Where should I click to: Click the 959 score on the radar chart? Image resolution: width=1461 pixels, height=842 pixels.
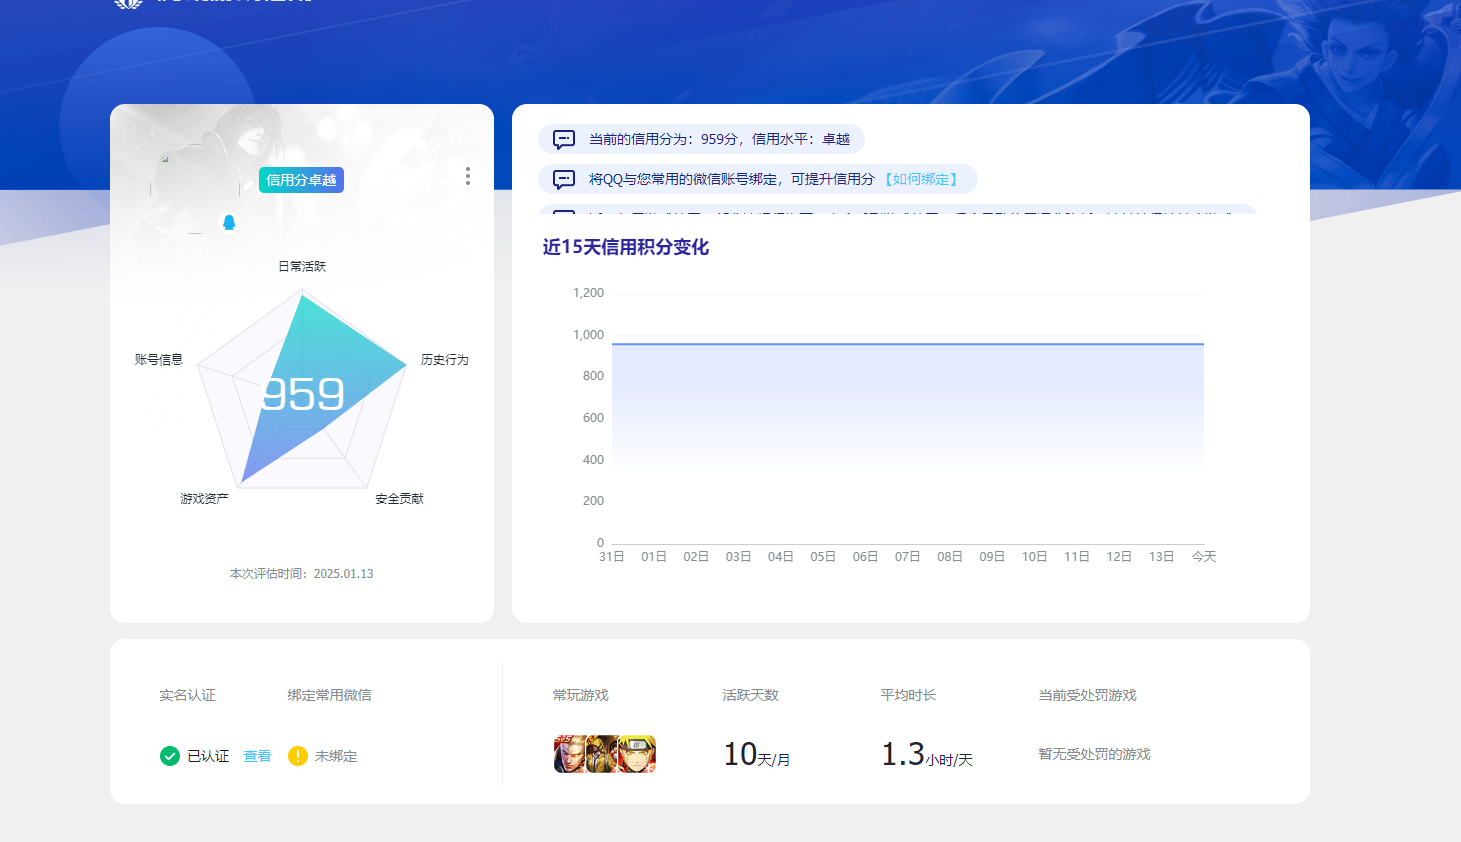click(303, 394)
